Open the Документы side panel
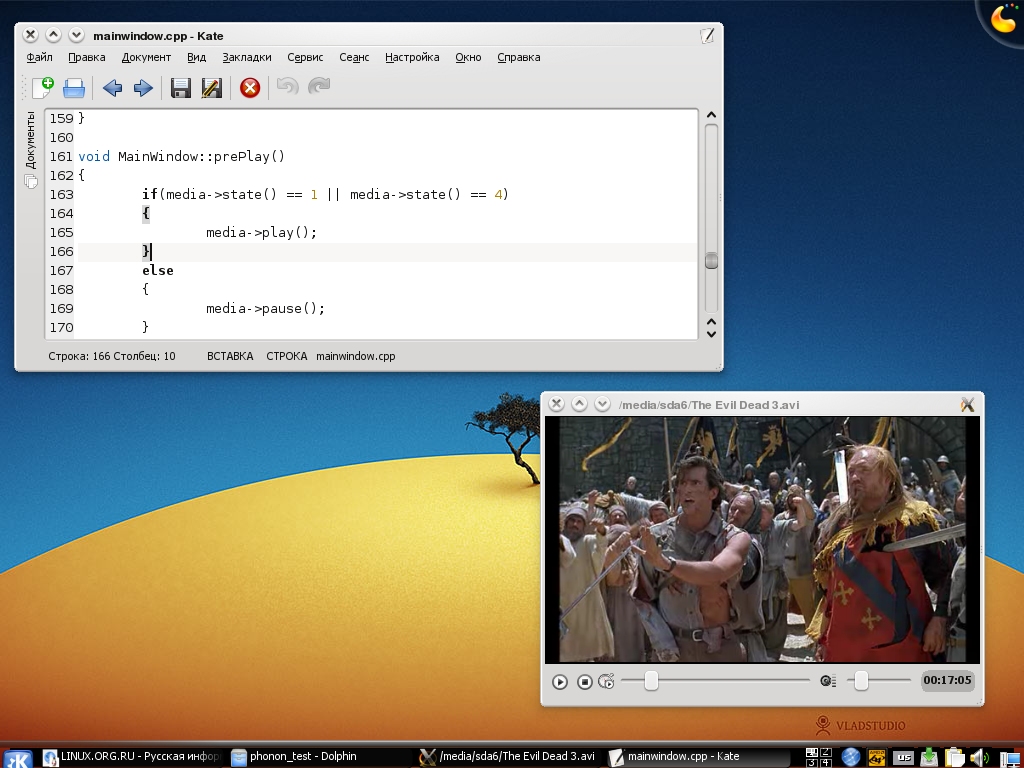Screen dimensions: 1024x768 click(x=30, y=150)
